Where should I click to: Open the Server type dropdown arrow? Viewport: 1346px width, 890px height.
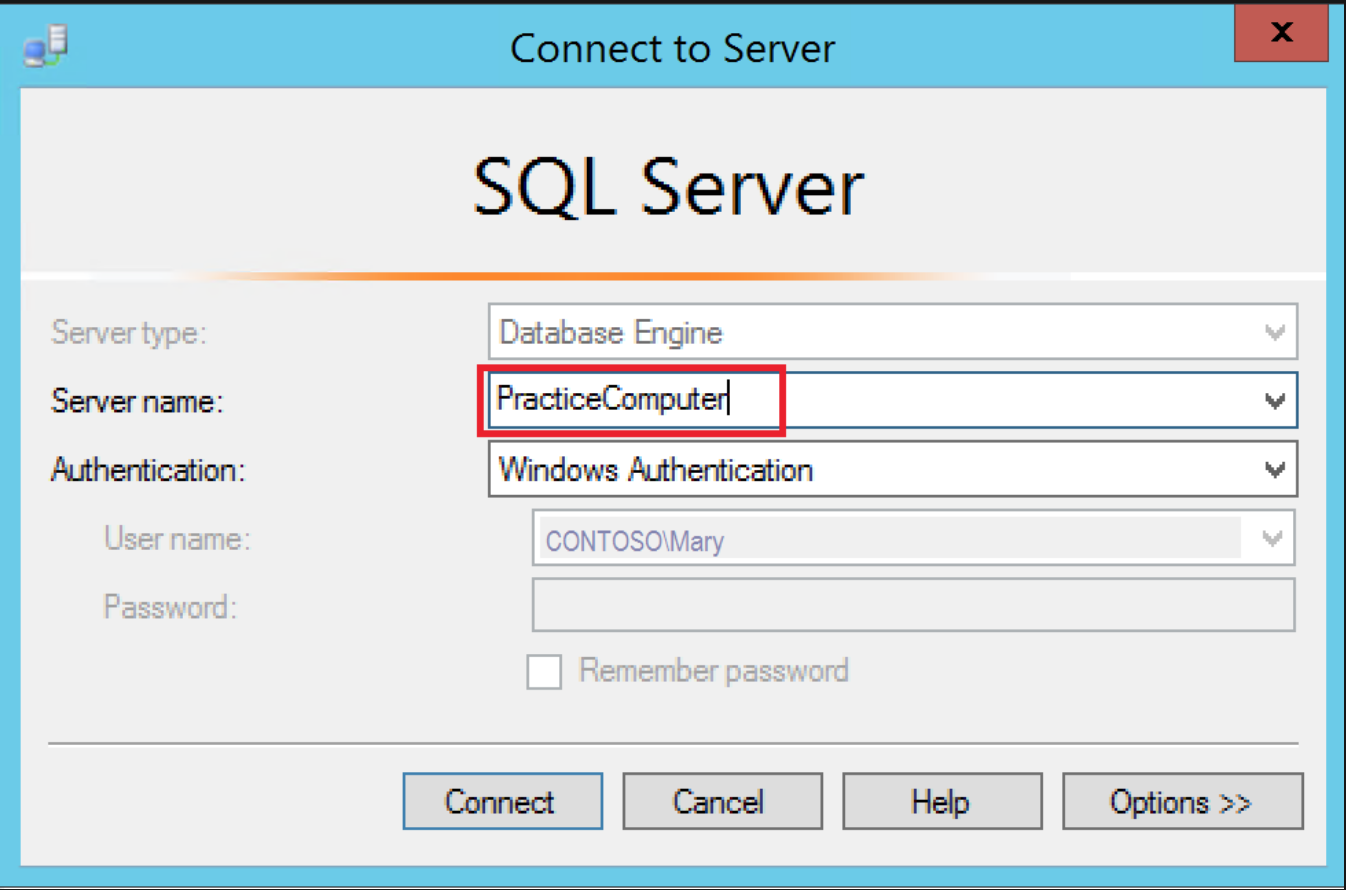(1275, 332)
